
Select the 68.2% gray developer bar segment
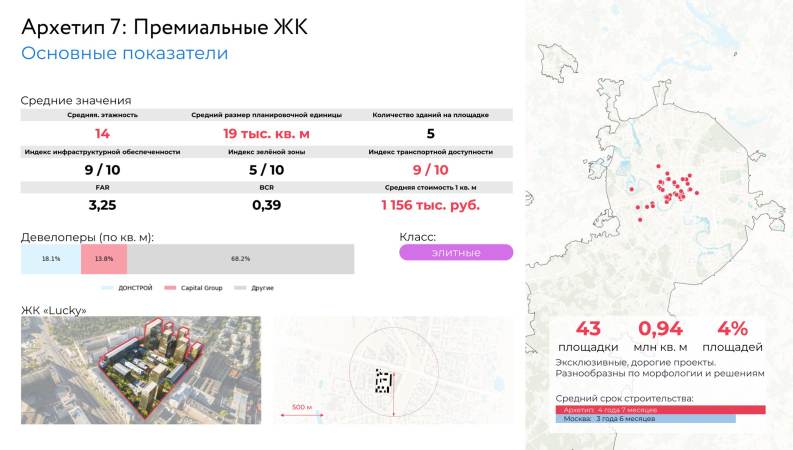coord(240,259)
